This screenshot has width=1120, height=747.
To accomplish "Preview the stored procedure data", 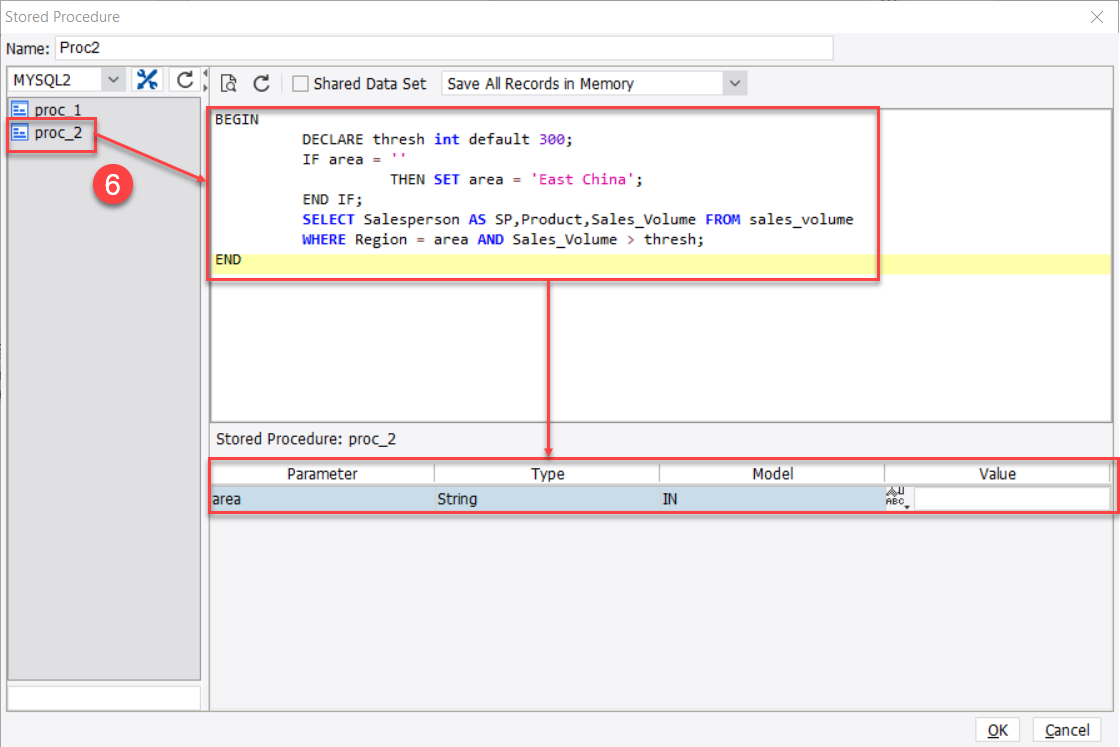I will [229, 84].
